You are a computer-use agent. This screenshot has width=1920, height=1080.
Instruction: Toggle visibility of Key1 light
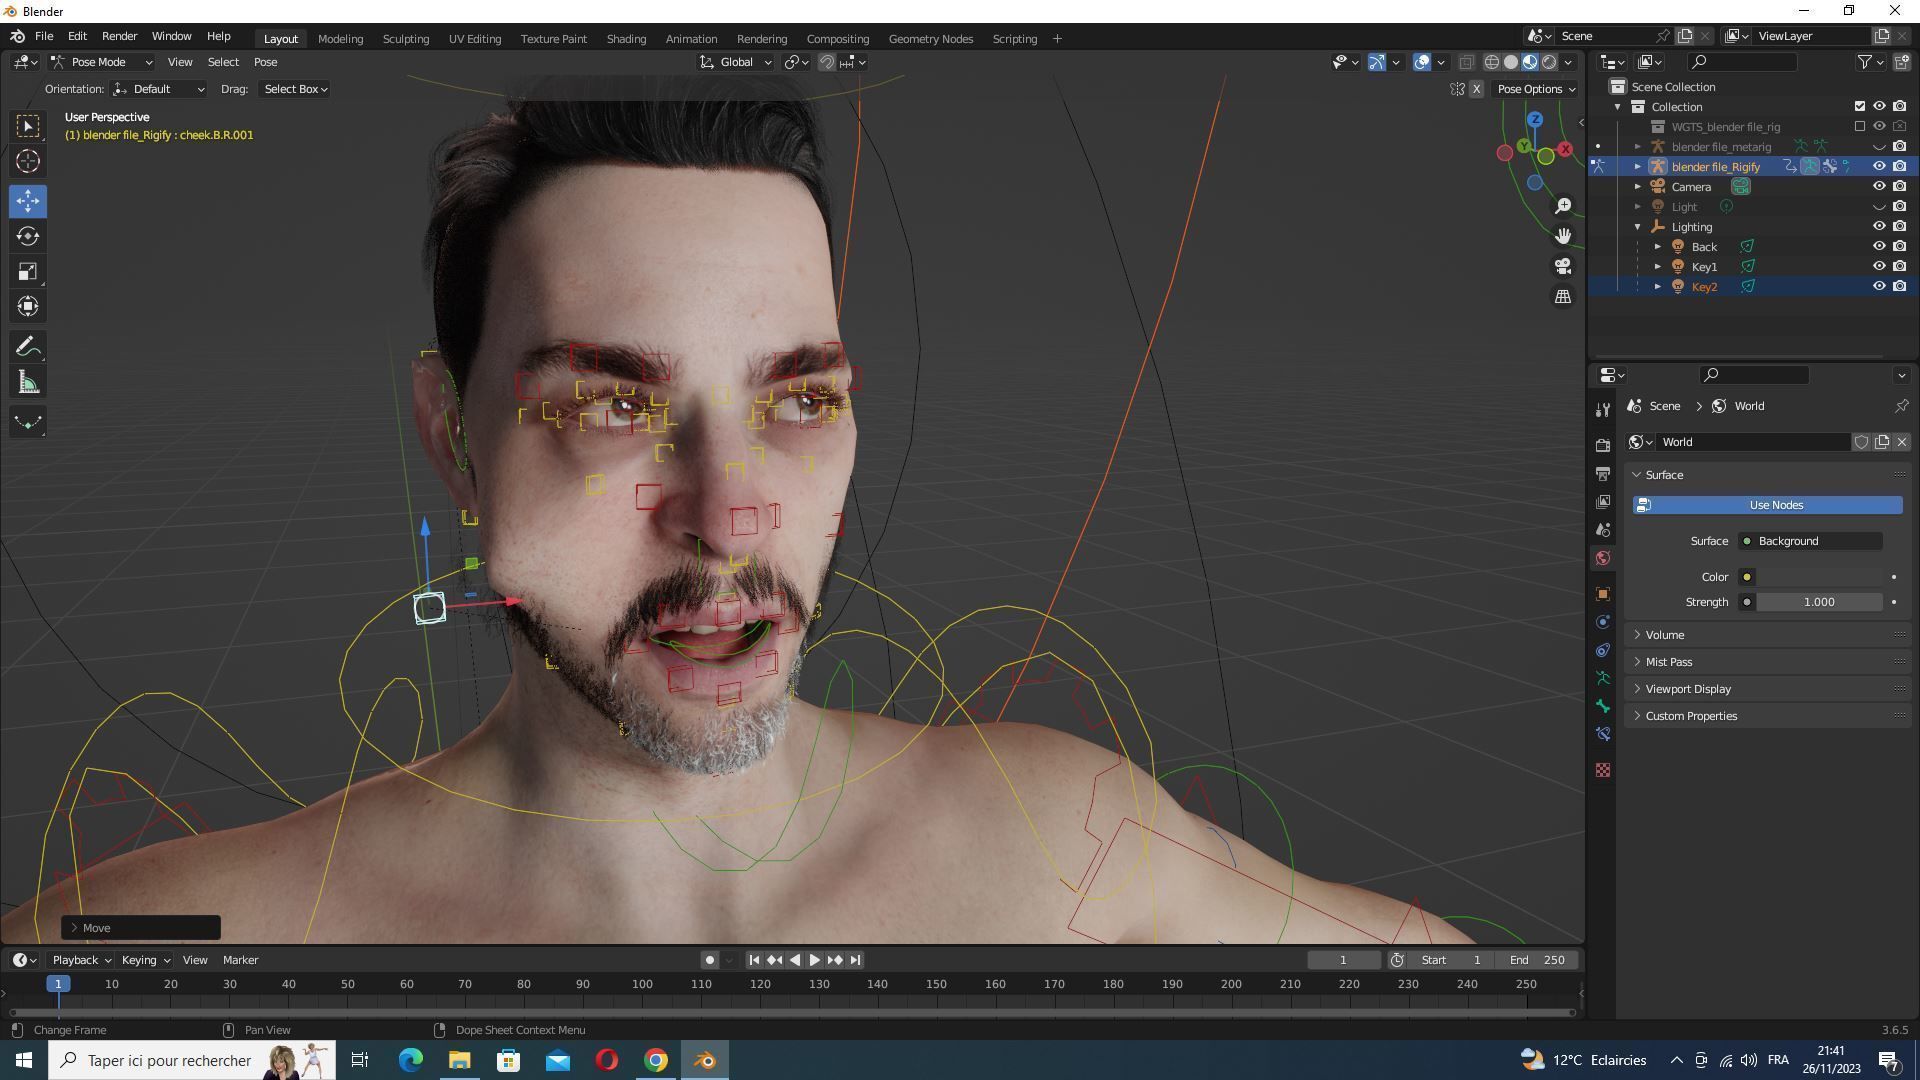[1879, 267]
